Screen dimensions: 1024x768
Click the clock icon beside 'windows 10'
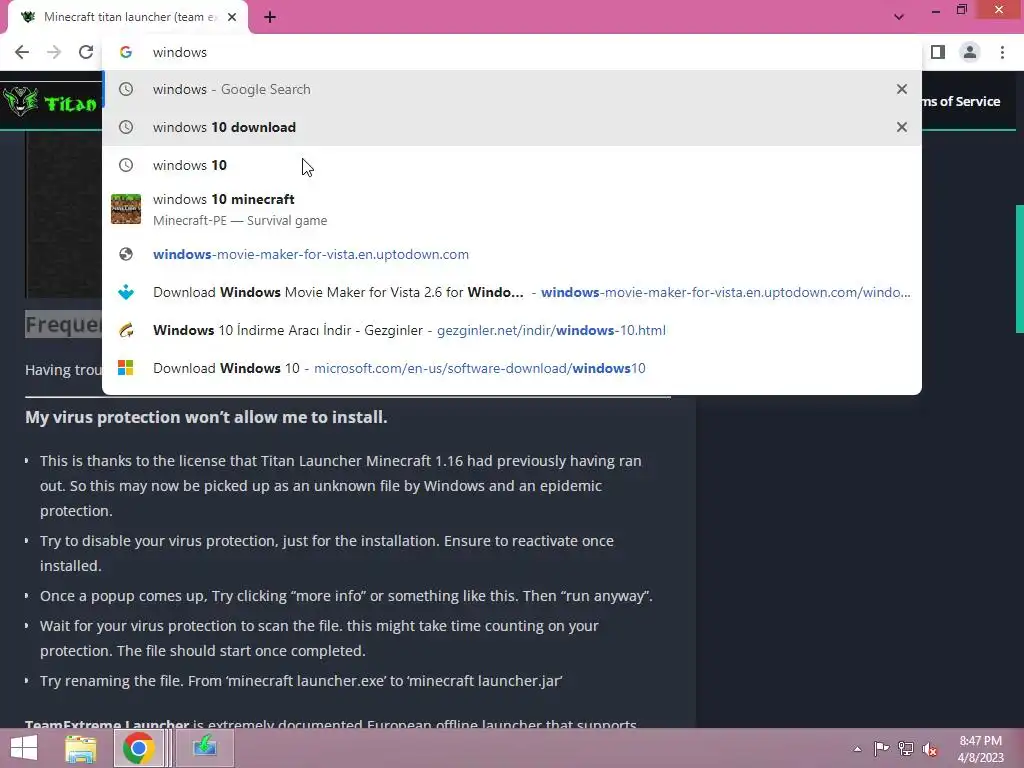pyautogui.click(x=126, y=165)
